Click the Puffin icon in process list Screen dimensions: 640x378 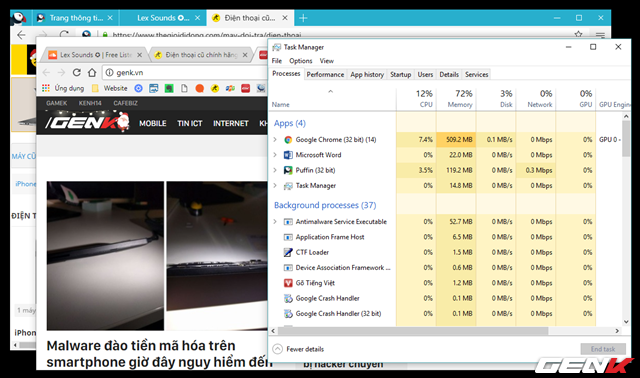pyautogui.click(x=288, y=170)
